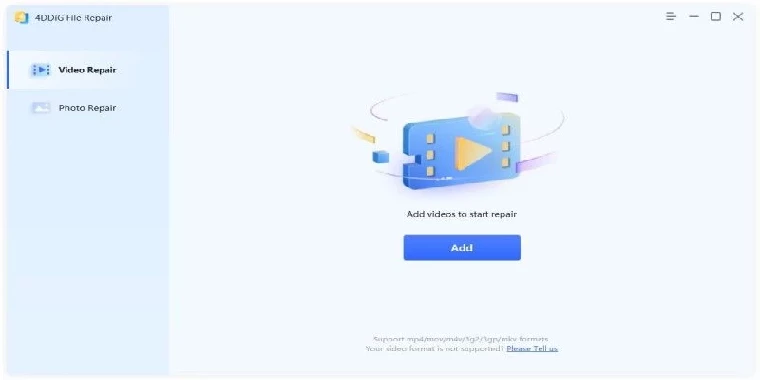Click the Add videos to start repair text
Image resolution: width=760 pixels, height=380 pixels.
461,214
